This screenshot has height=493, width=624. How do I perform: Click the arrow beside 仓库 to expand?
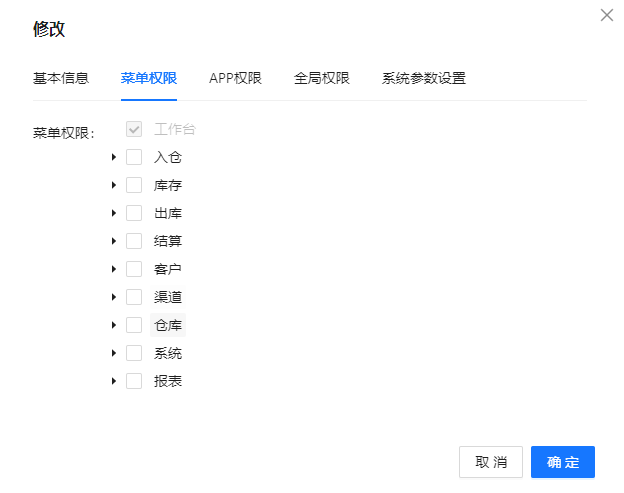pos(114,325)
